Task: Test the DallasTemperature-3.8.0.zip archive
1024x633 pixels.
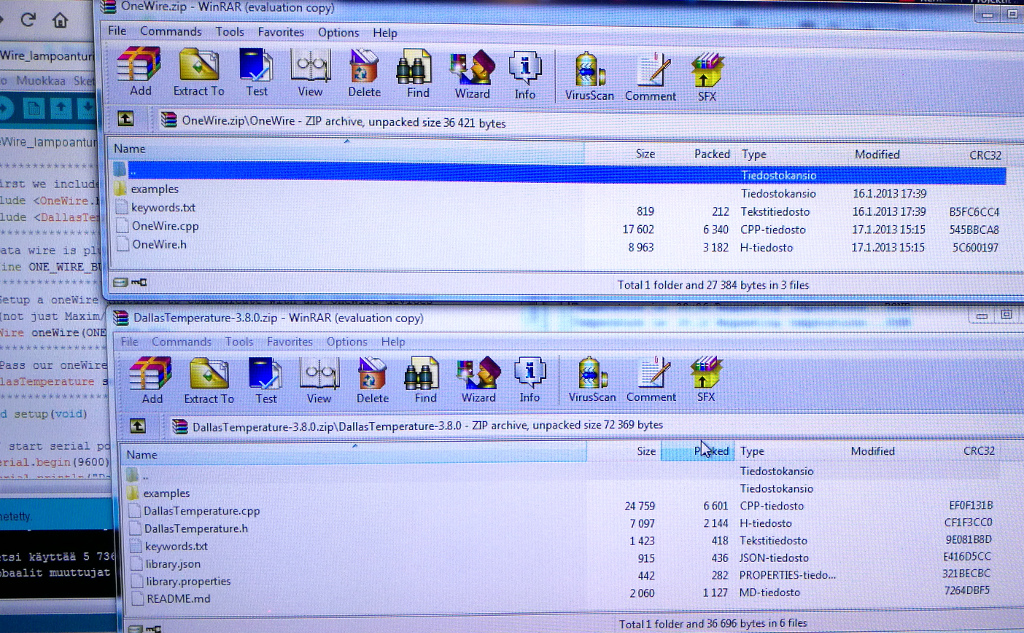Action: [x=266, y=380]
